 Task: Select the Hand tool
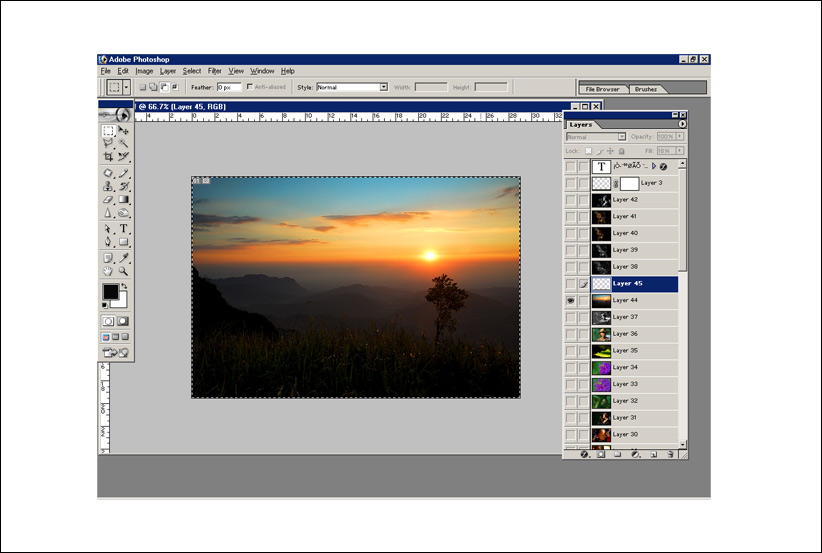[x=108, y=271]
